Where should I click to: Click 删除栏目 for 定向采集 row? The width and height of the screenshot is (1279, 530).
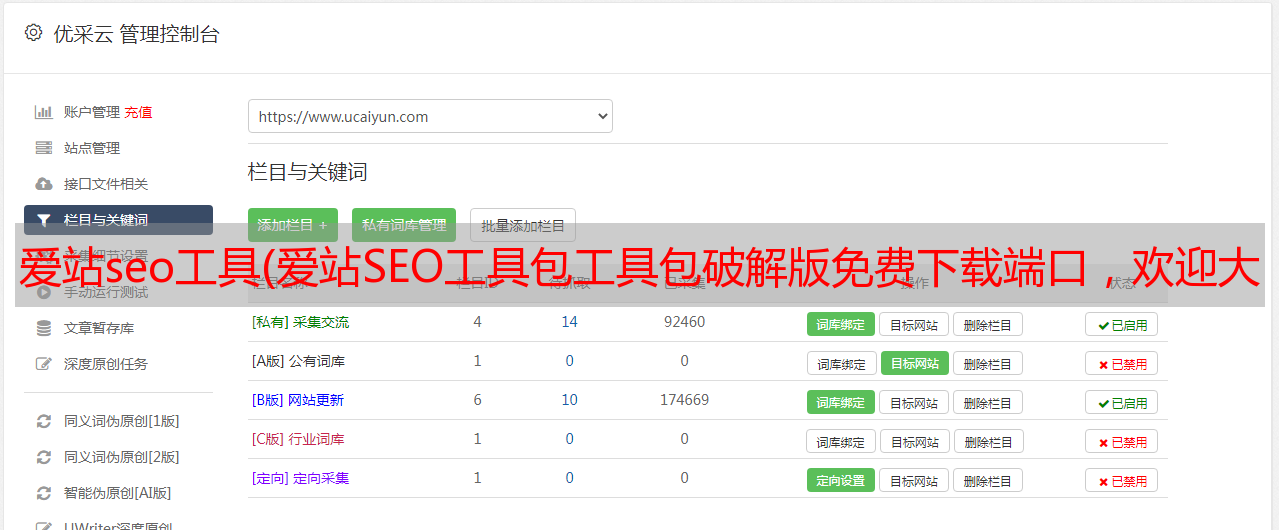point(988,480)
